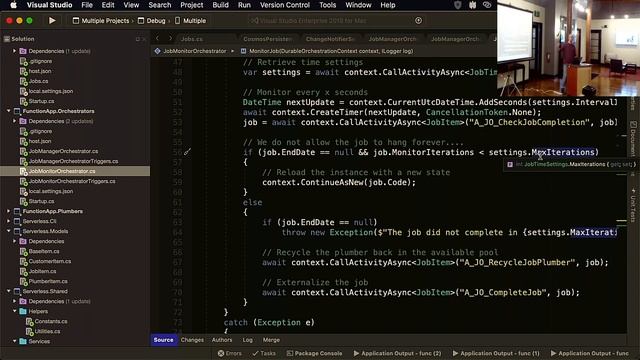Open the Visual Studio application menu

49,5
